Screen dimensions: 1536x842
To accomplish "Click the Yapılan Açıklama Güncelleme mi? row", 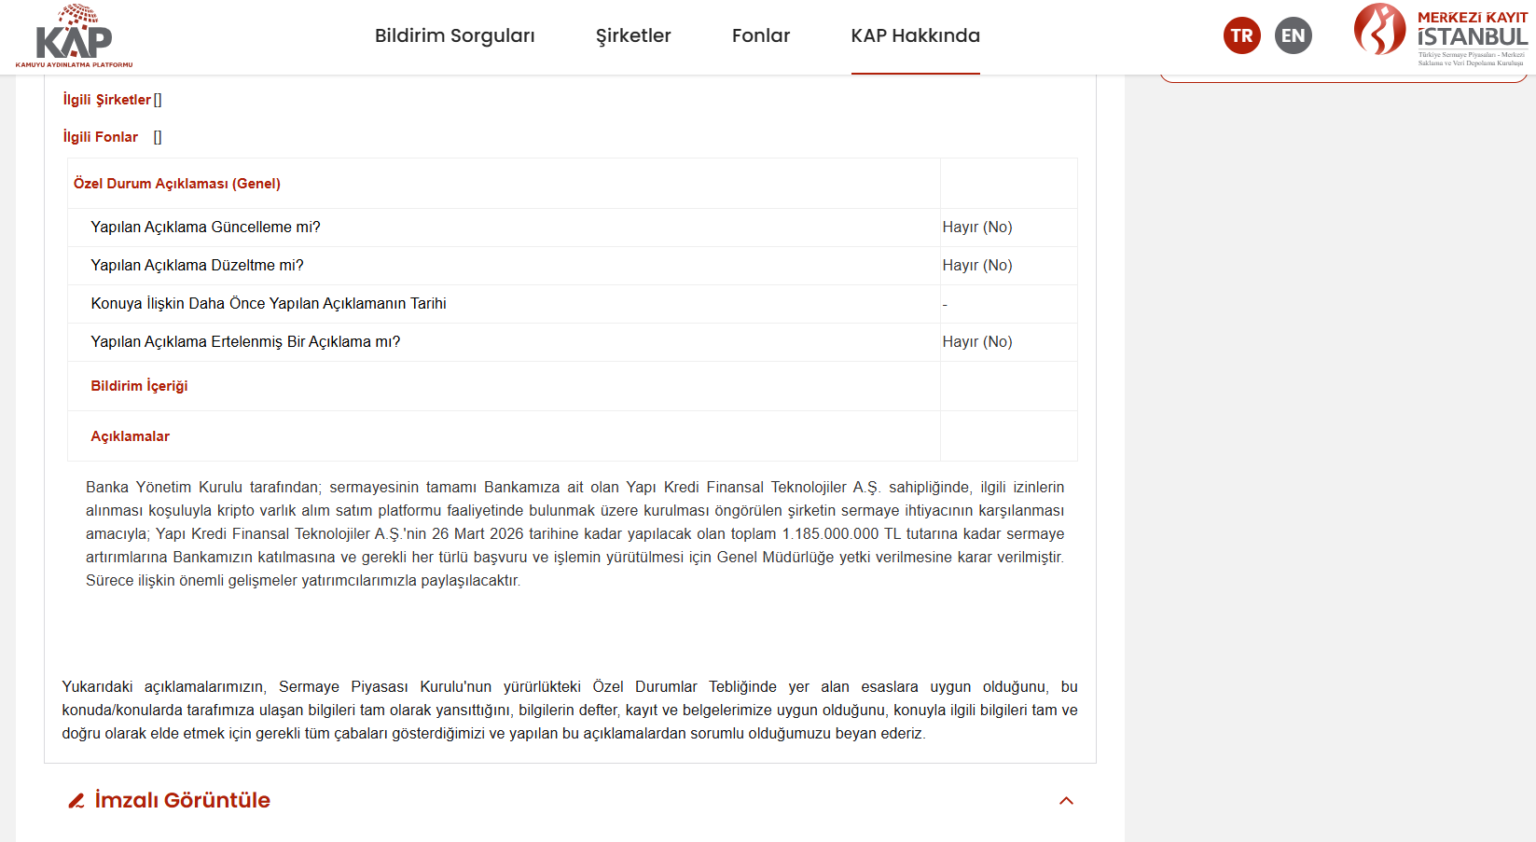I will pos(572,227).
